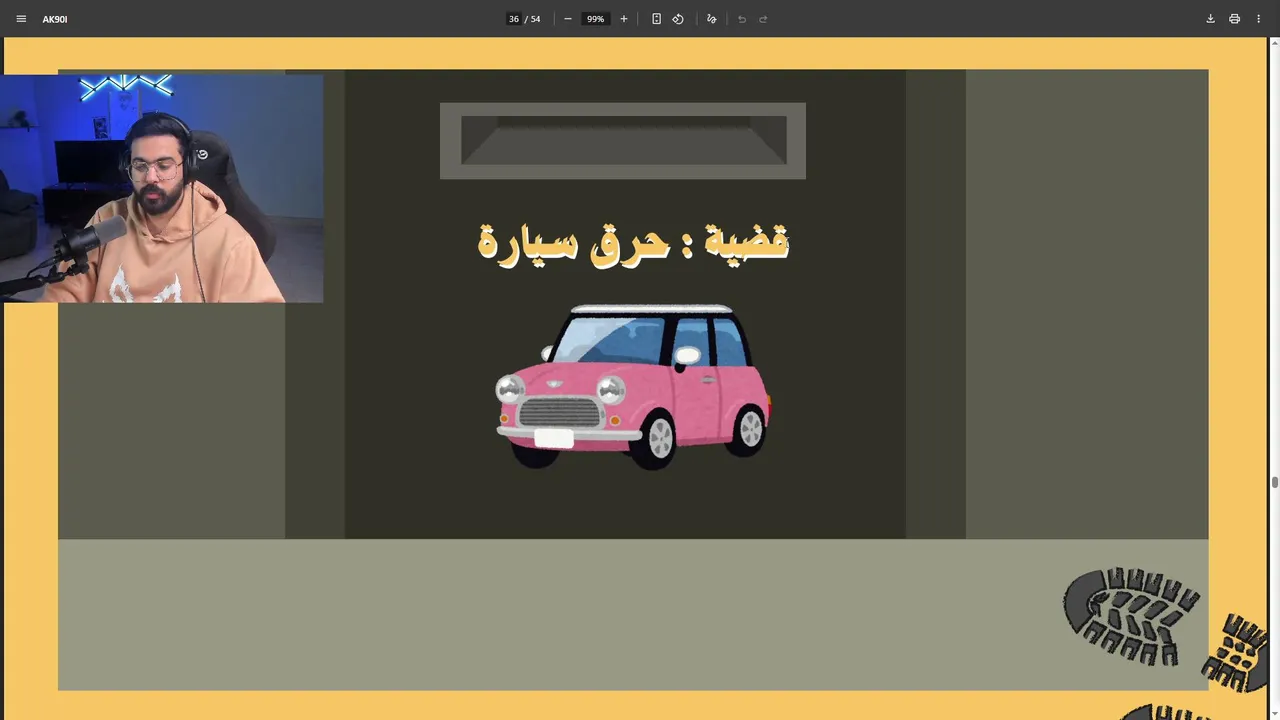Click the Arabic heading 'قضية : حرق سيارة'

[634, 242]
